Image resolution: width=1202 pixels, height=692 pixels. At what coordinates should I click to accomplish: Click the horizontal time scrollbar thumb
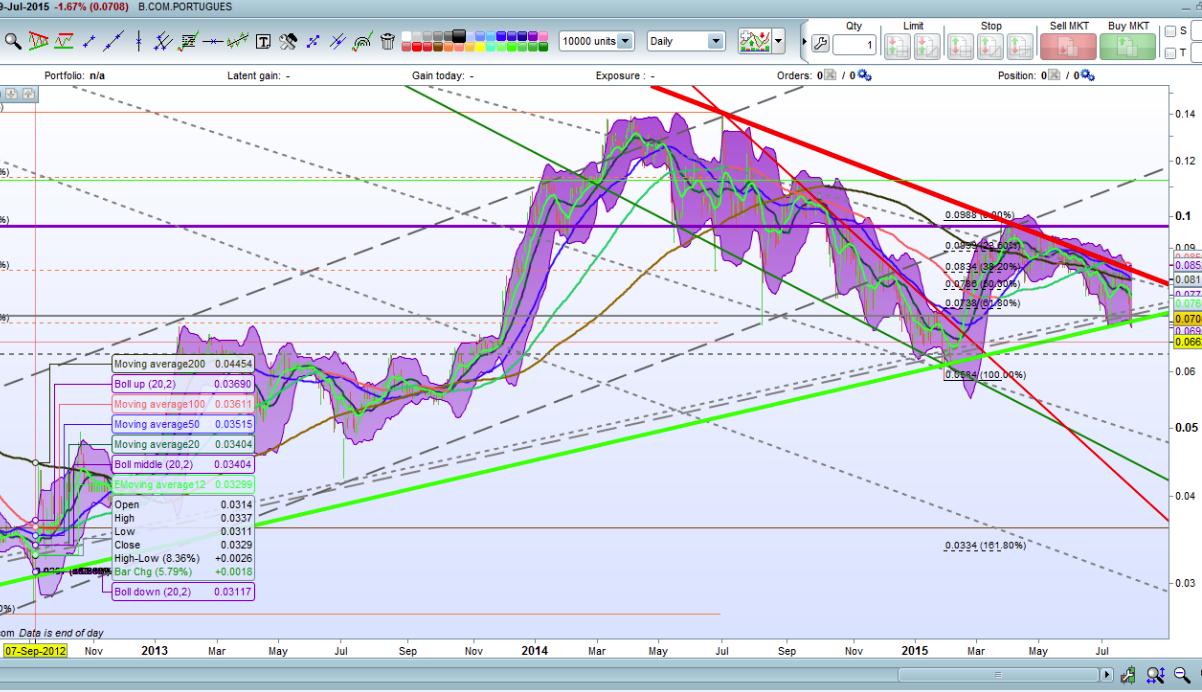(x=998, y=675)
